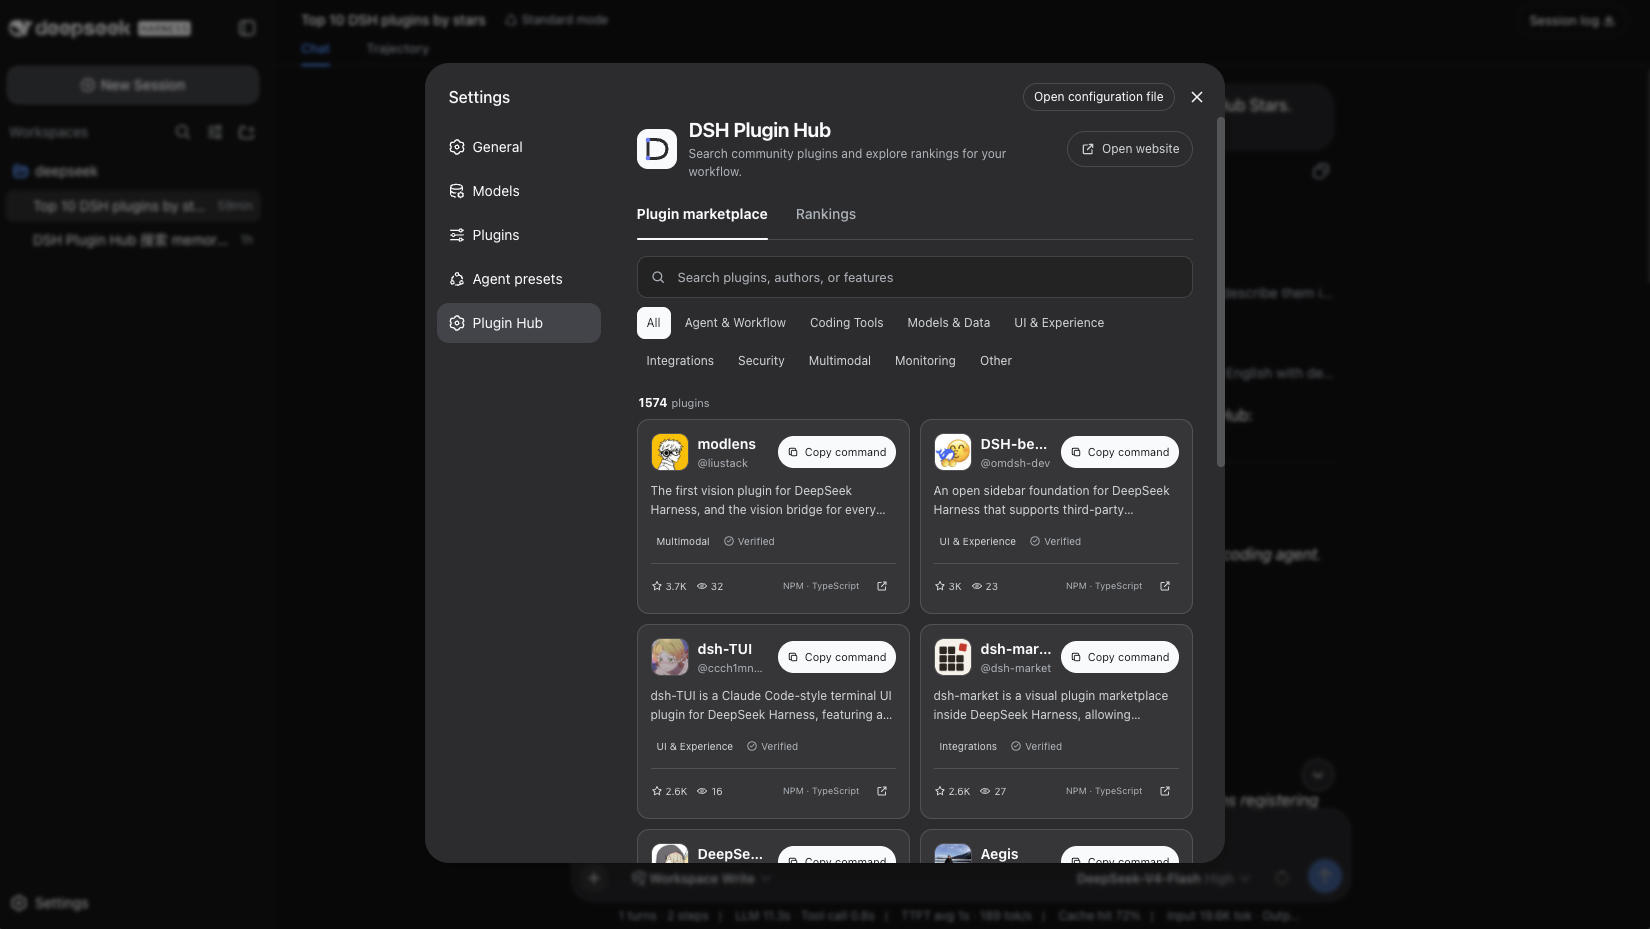Open Trajectory tab in background window
The image size is (1650, 929).
398,48
